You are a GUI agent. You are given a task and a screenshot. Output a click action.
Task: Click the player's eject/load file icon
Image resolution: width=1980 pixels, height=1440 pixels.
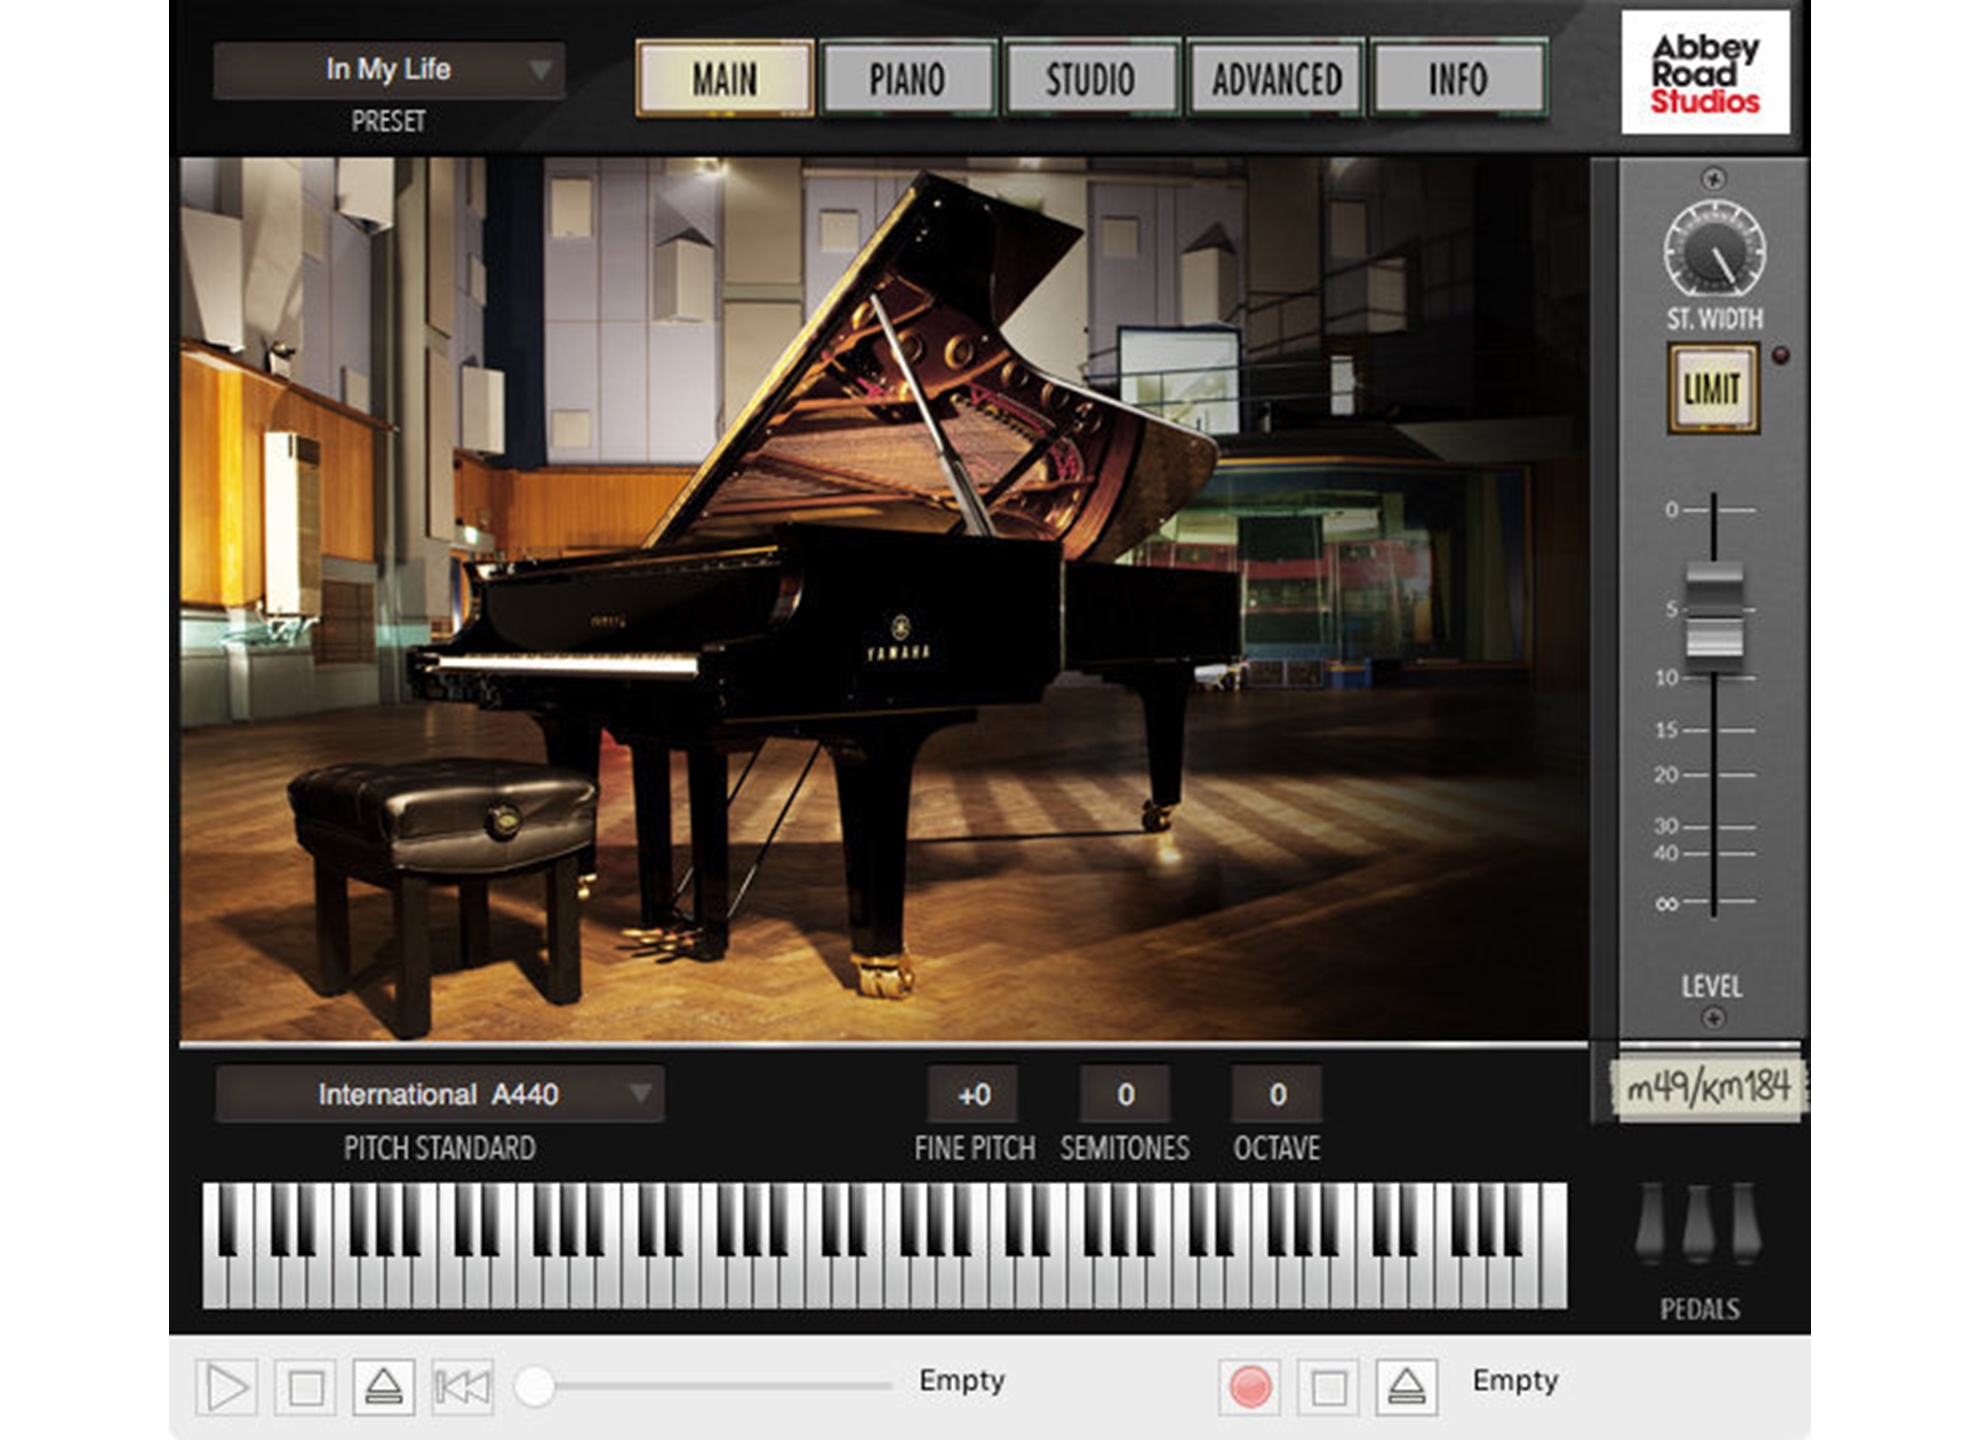(x=384, y=1388)
